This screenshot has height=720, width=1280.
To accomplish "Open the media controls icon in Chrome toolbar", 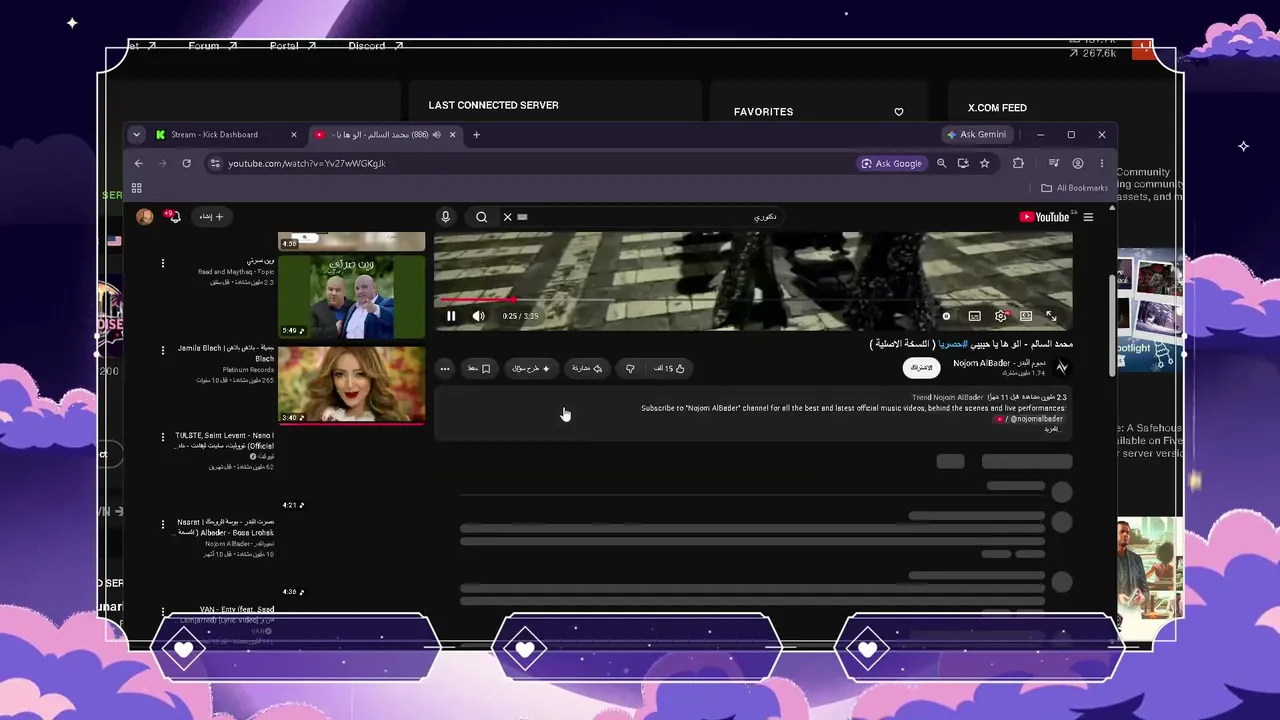I will [x=1054, y=163].
